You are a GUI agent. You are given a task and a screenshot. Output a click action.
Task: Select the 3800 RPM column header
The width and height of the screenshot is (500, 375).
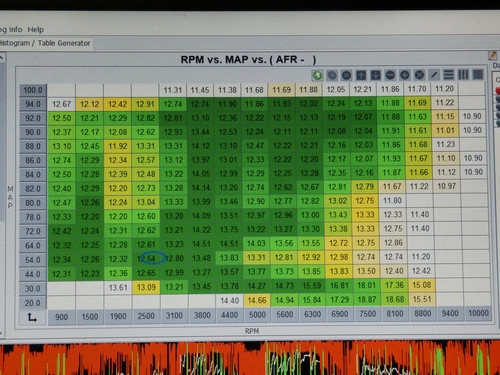click(x=202, y=315)
